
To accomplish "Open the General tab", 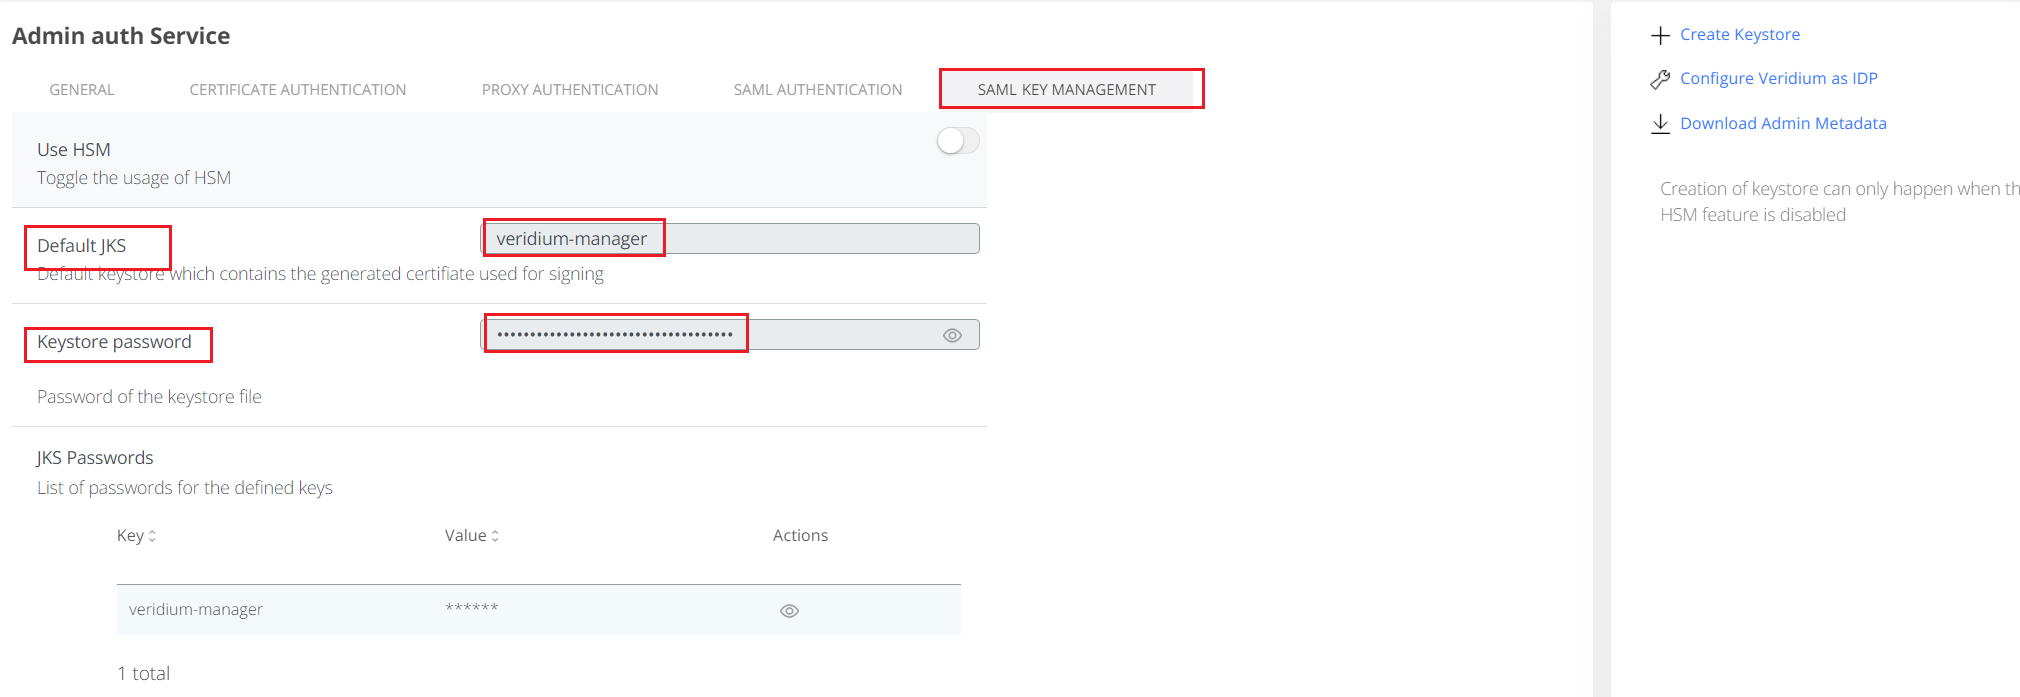I will [82, 90].
